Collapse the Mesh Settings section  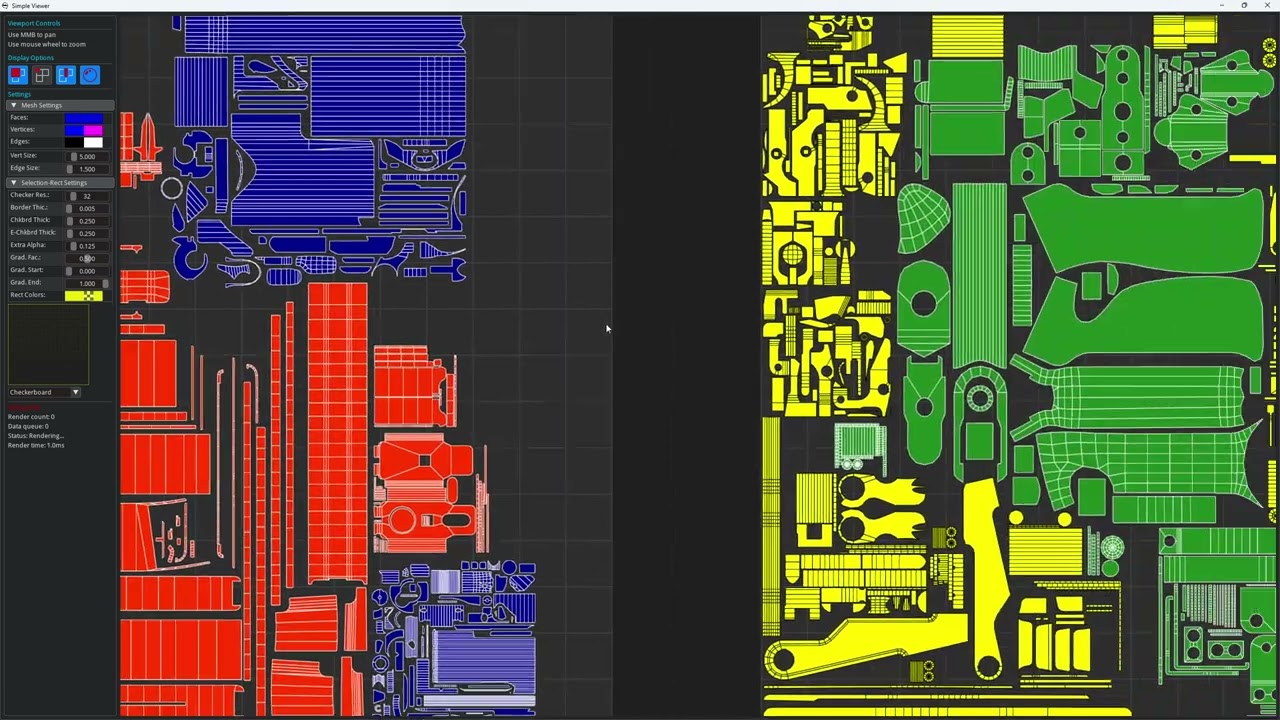60,105
